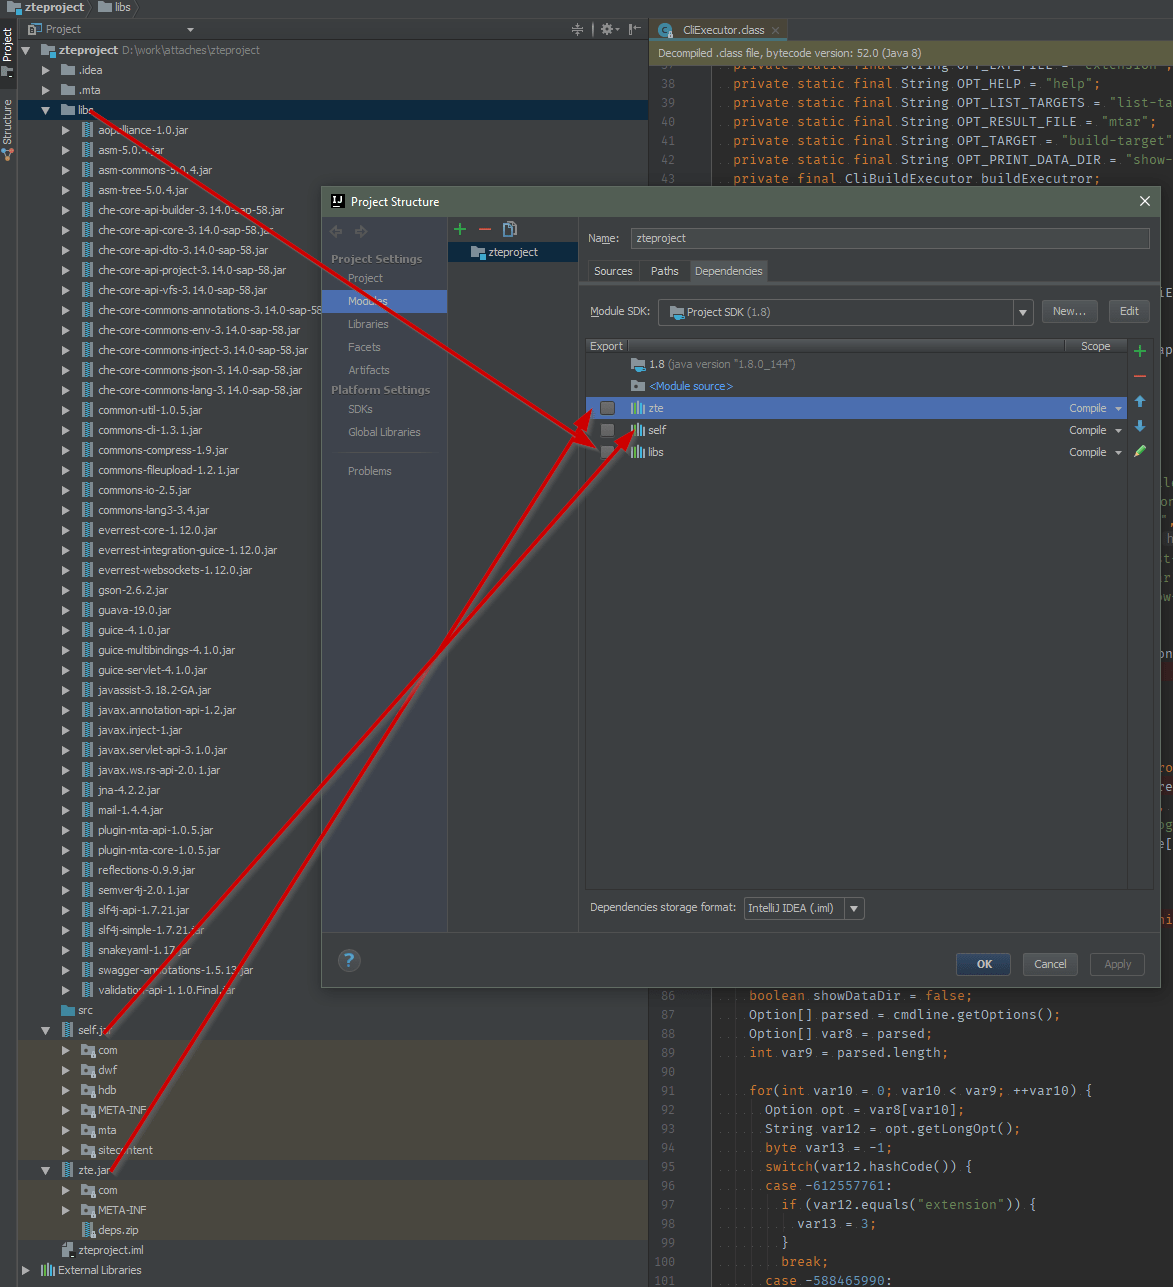Open the Compile scope dropdown for zte

[x=1117, y=408]
